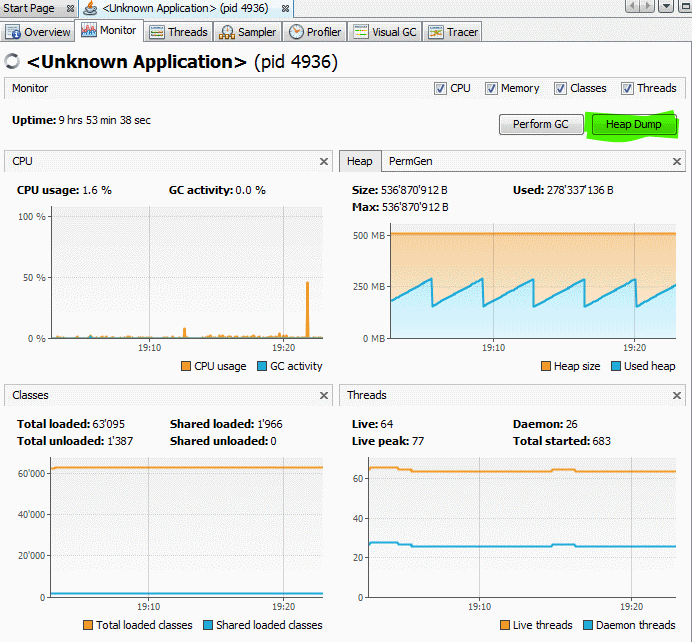692x642 pixels.
Task: Close the Start Page tab
Action: [70, 8]
